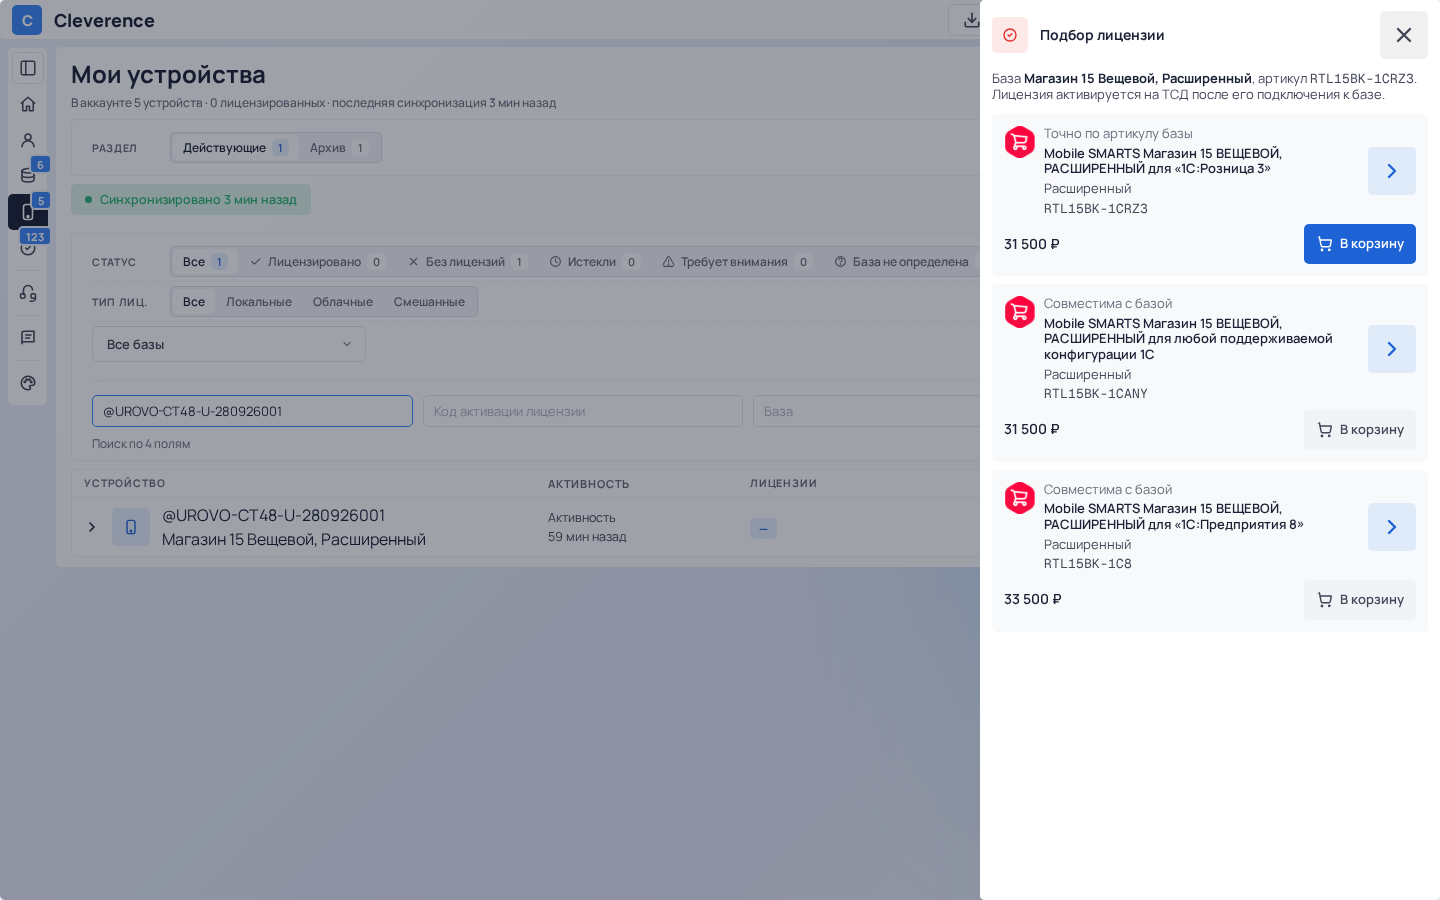Open the Home icon in sidebar

pos(28,104)
